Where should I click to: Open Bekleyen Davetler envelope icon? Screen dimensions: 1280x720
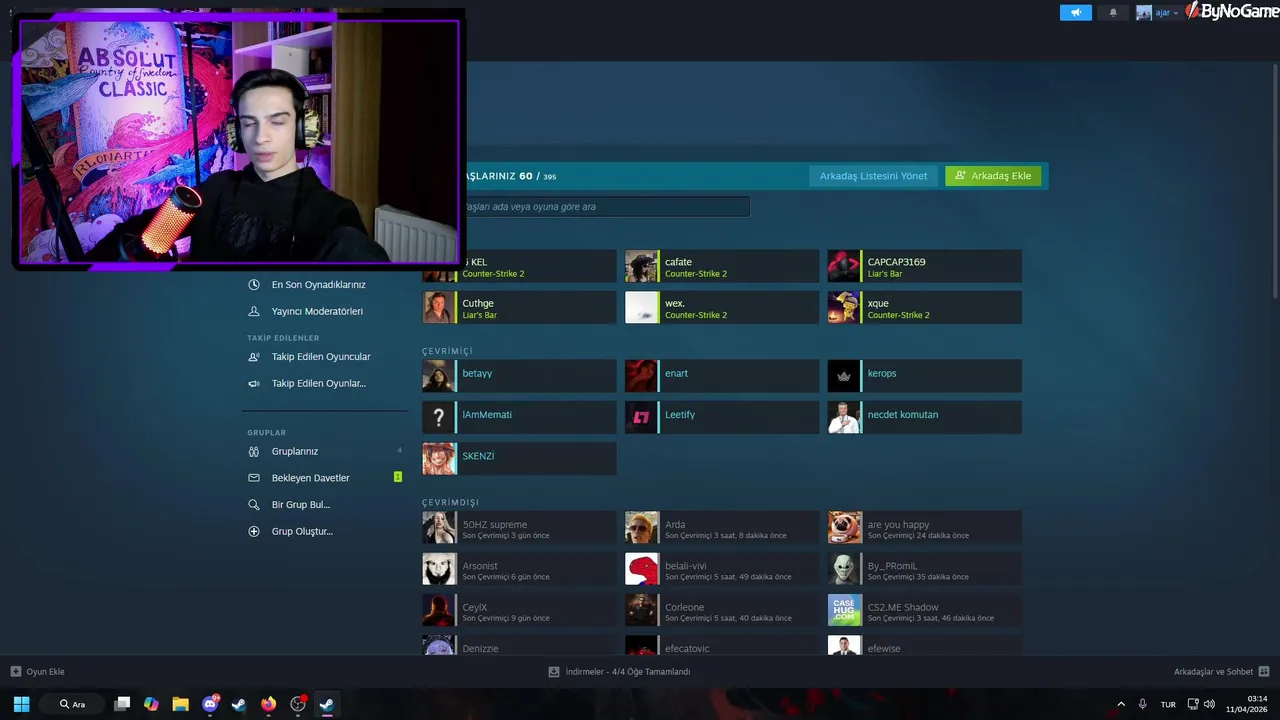coord(254,478)
